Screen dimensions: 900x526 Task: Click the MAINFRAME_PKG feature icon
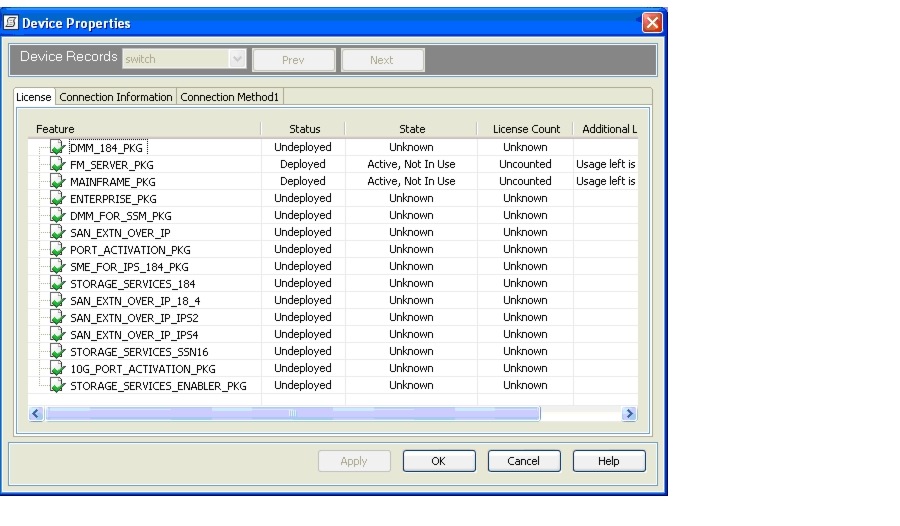tap(57, 182)
